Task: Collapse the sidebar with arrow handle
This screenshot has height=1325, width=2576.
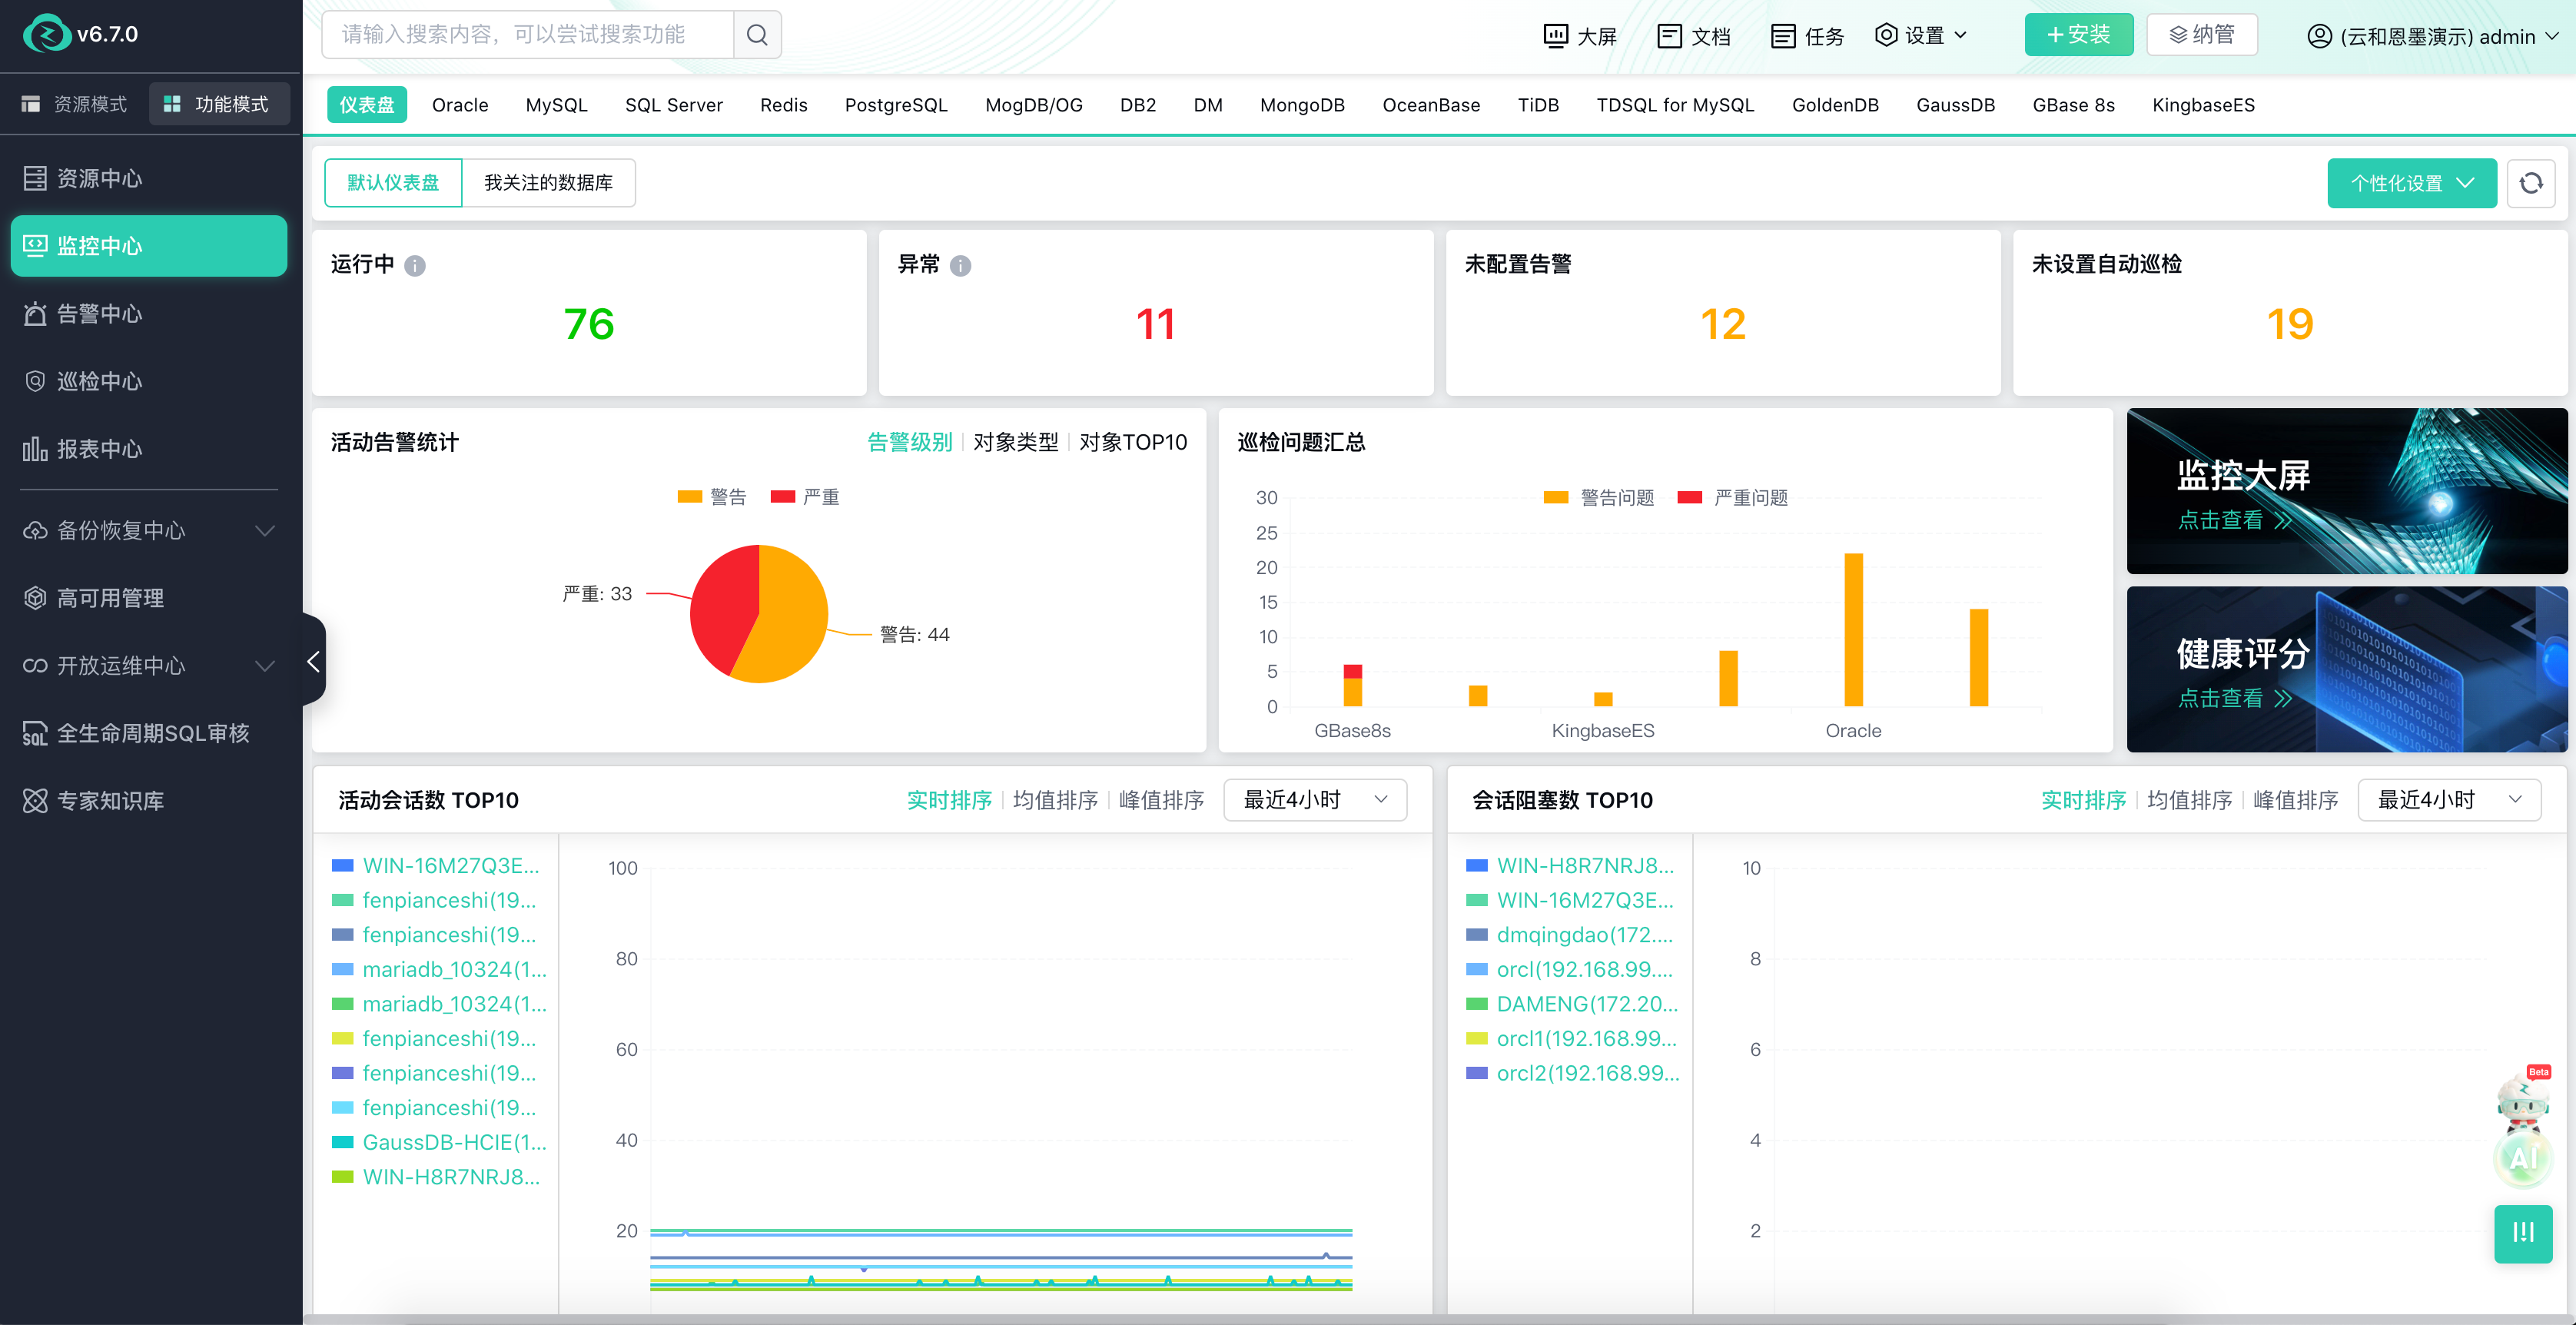Action: [314, 661]
